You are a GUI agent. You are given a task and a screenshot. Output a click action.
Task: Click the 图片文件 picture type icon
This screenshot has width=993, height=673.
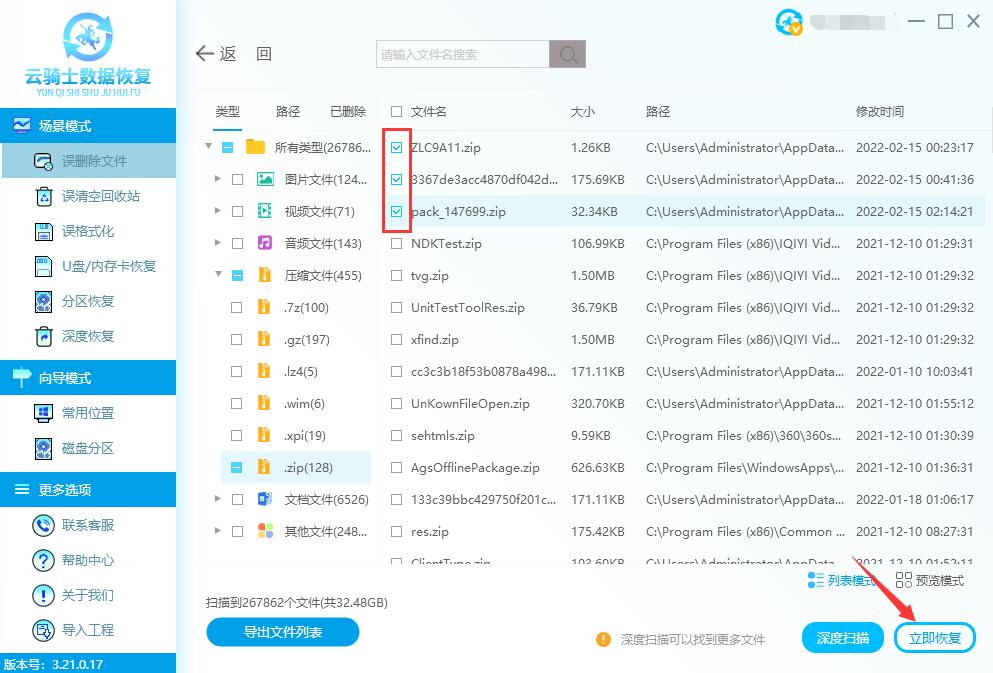click(265, 179)
